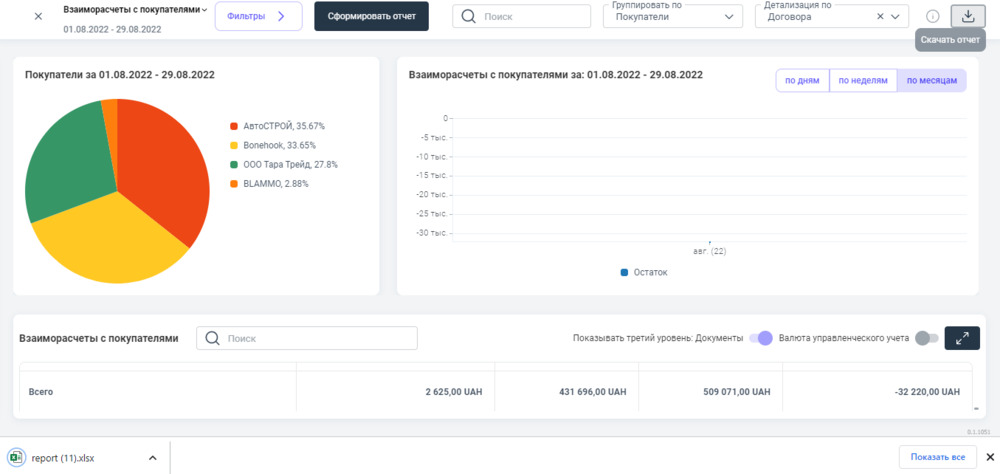1000x474 pixels.
Task: Clear the Договора detalization selection
Action: pos(879,17)
